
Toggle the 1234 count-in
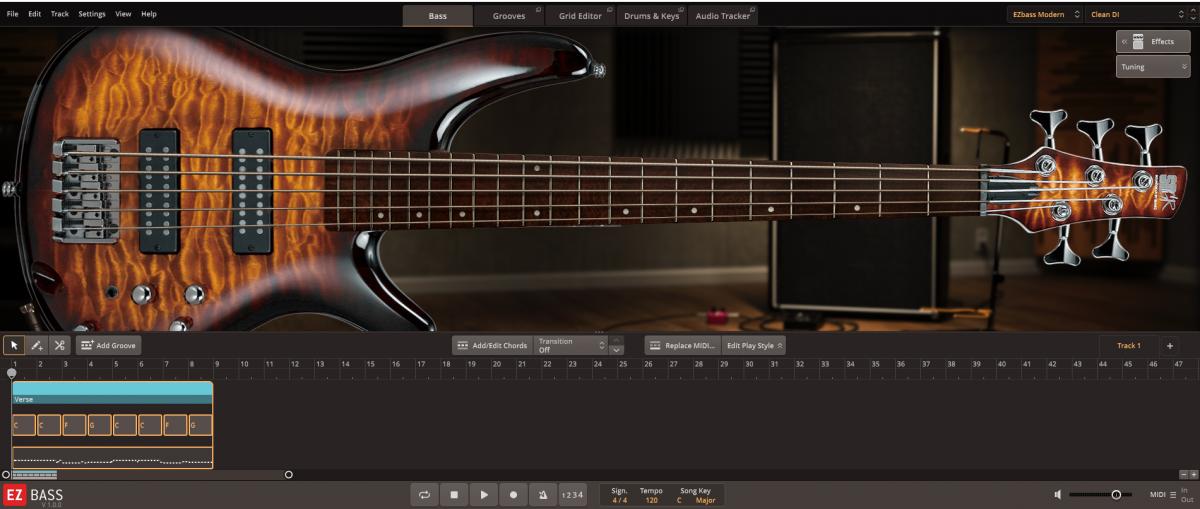click(x=572, y=494)
